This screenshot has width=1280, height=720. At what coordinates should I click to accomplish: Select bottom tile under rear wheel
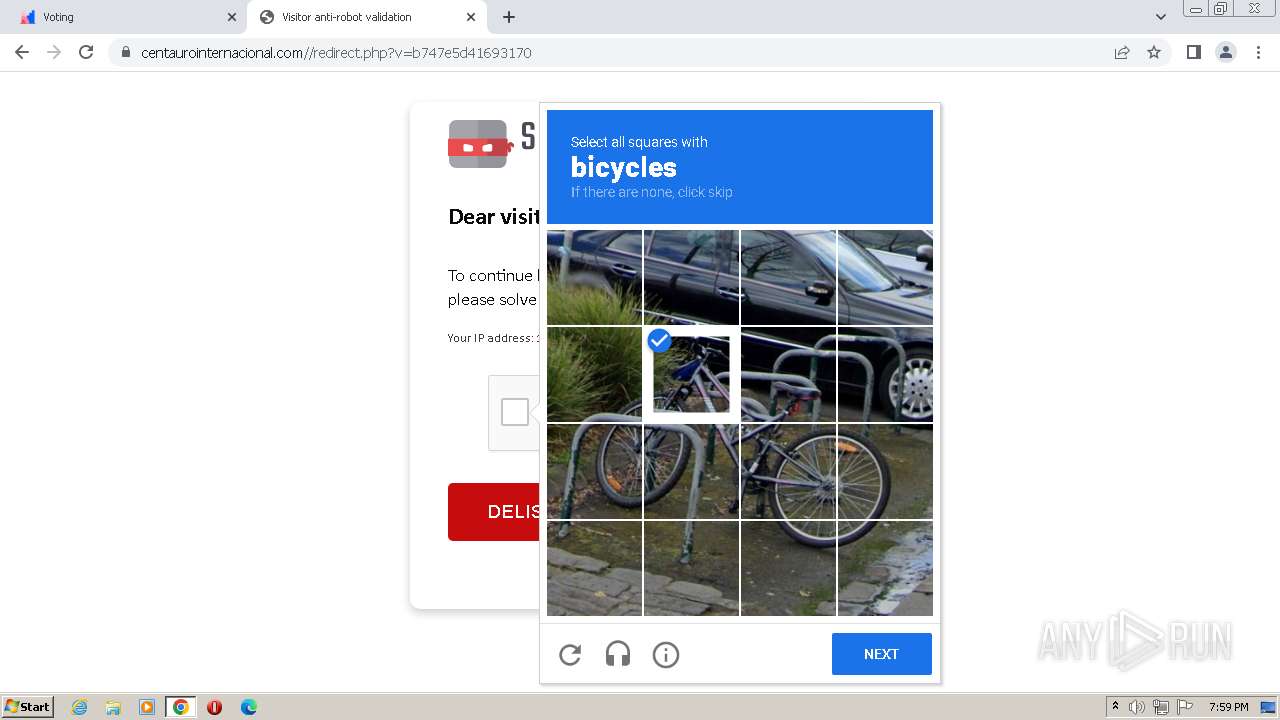[x=788, y=568]
